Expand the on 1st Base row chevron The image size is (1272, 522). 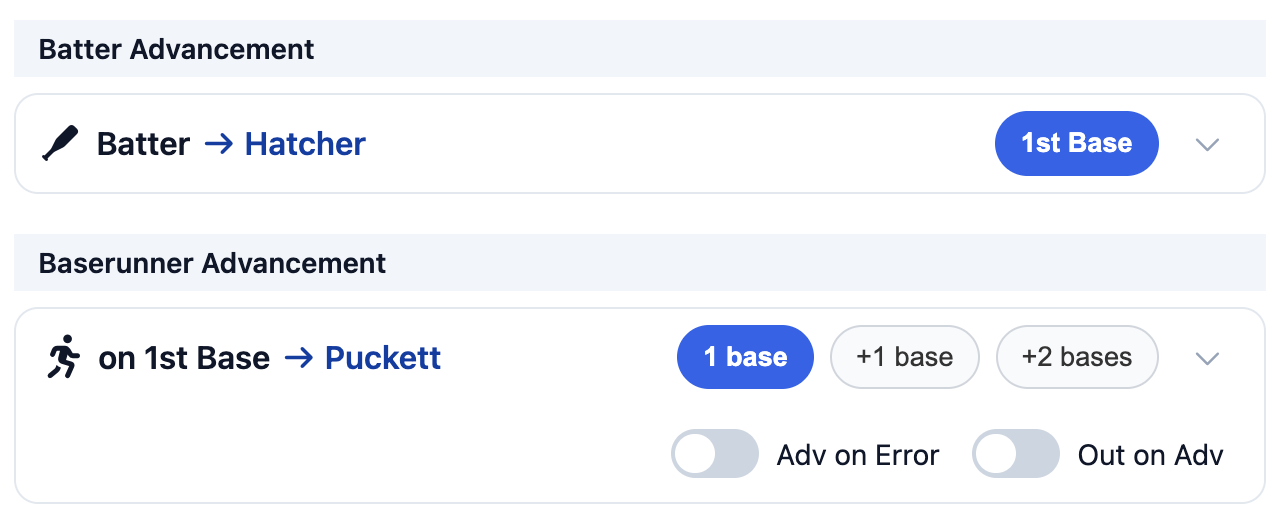[1208, 358]
